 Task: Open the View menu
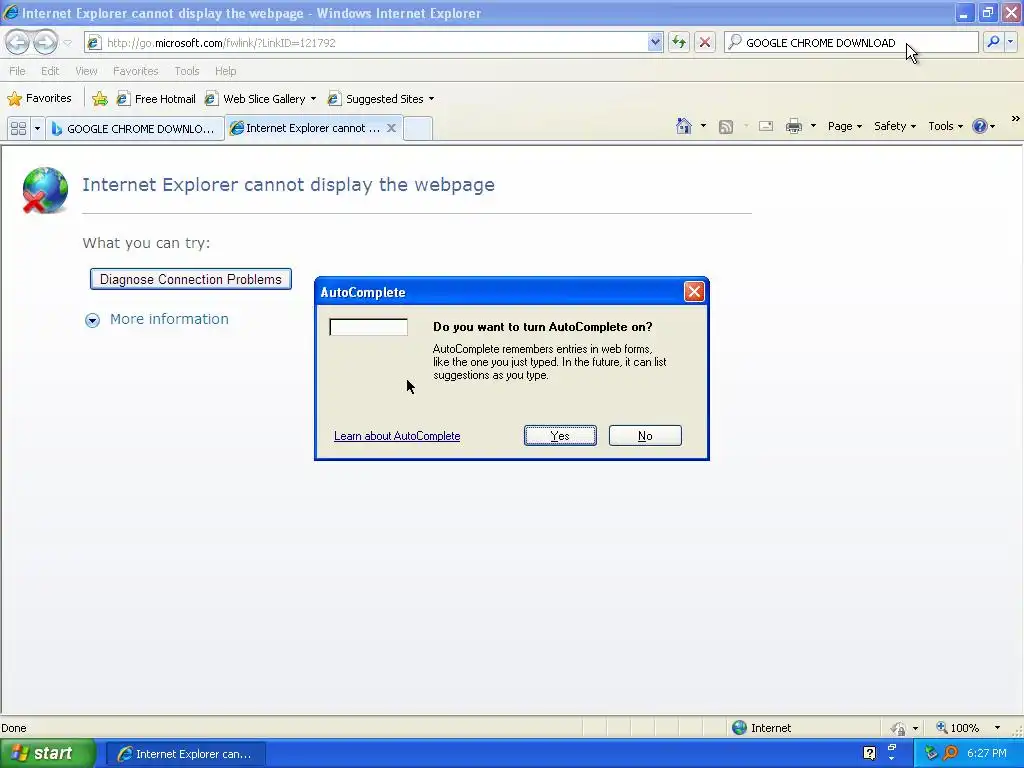tap(86, 71)
